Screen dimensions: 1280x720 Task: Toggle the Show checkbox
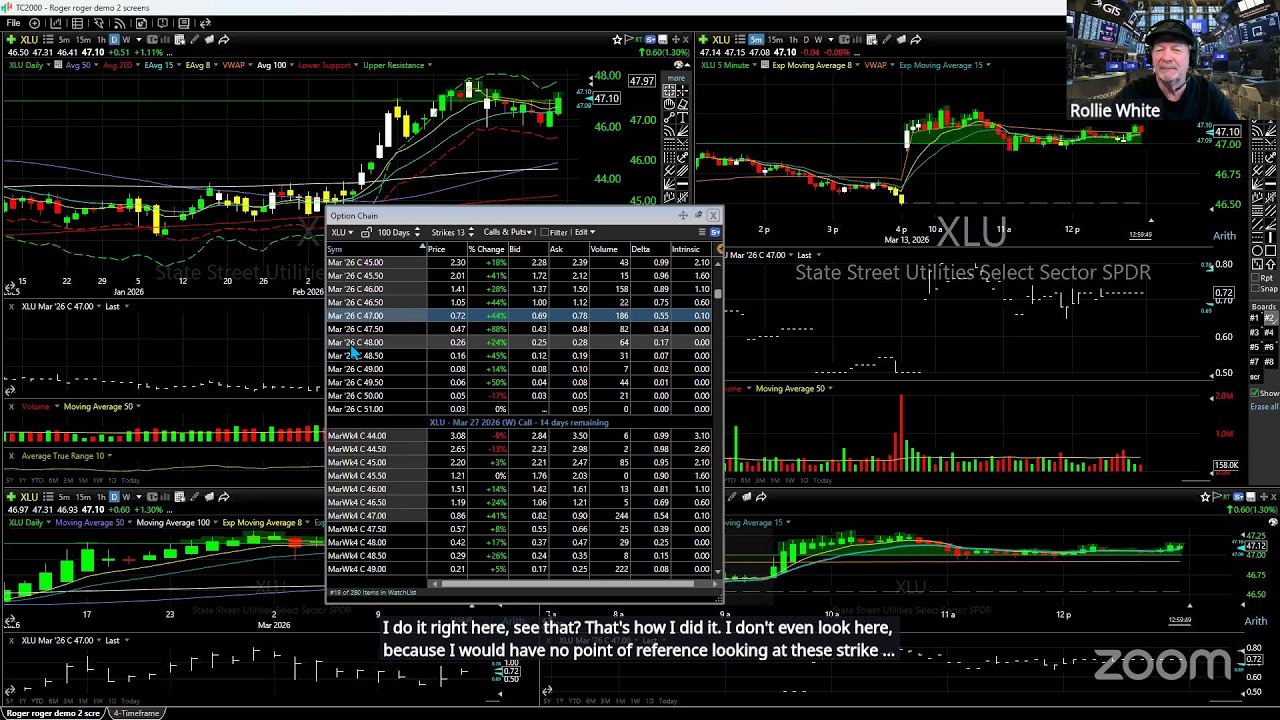click(x=1256, y=393)
